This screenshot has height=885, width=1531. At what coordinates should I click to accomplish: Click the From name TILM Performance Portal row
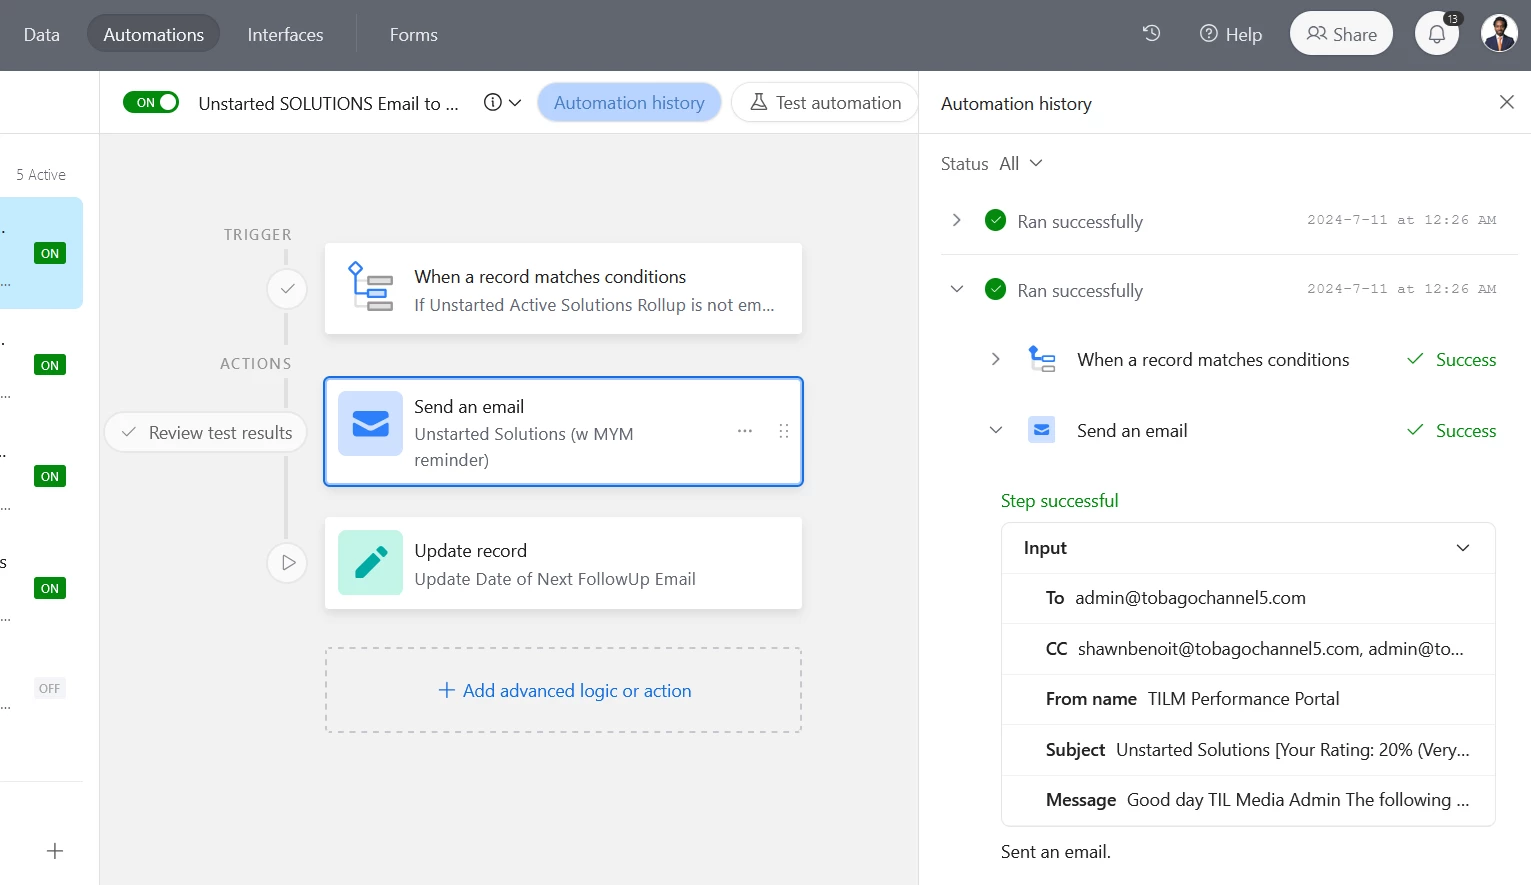coord(1248,699)
